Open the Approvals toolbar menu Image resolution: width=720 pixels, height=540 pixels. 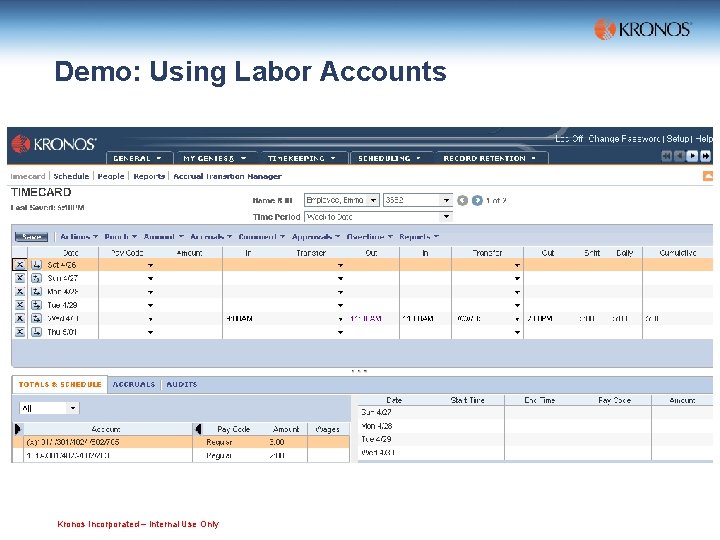click(x=316, y=236)
